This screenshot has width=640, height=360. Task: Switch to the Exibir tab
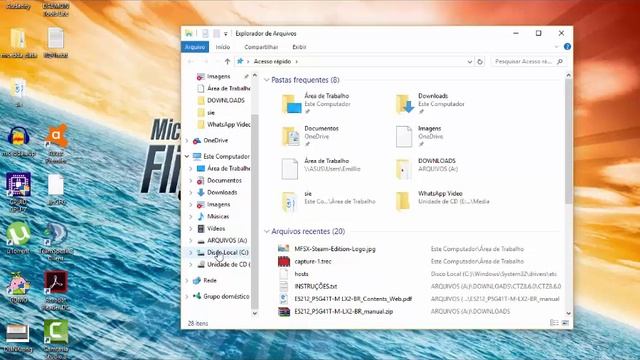pyautogui.click(x=299, y=47)
